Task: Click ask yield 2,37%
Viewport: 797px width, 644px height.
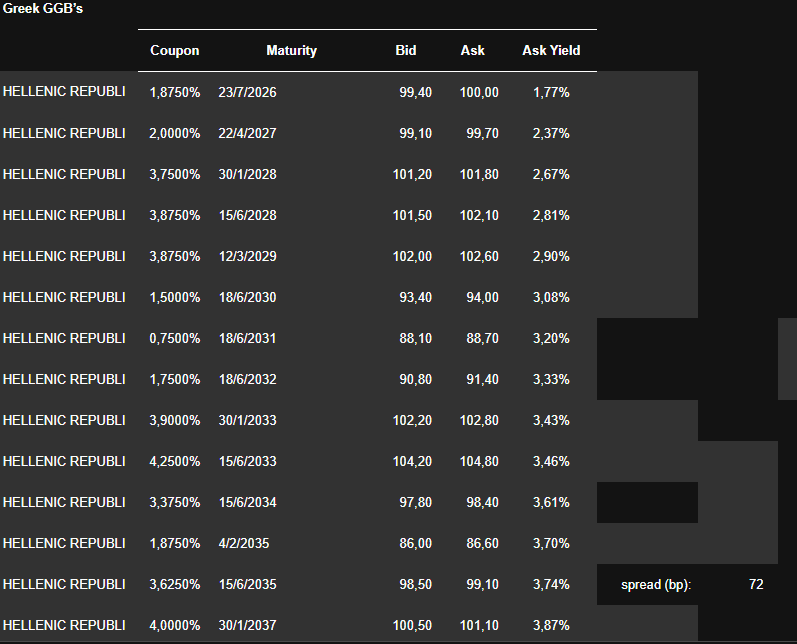Action: click(551, 133)
